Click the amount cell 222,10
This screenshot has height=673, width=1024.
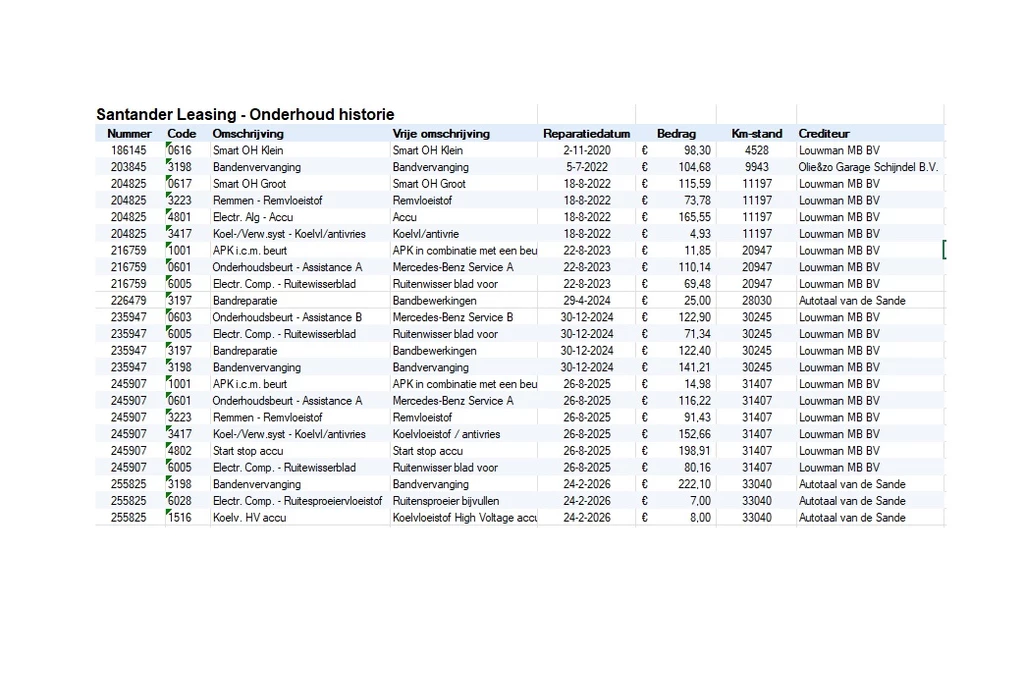[694, 484]
